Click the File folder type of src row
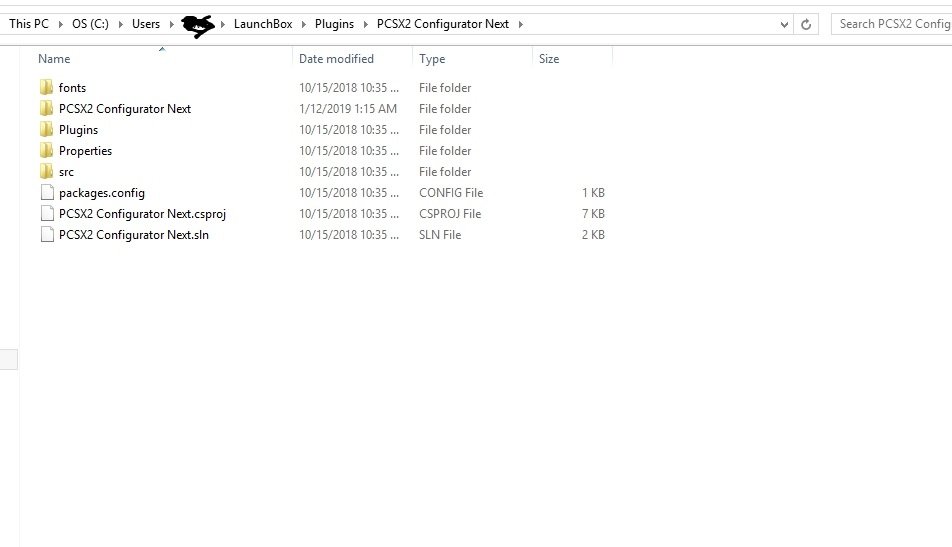 pyautogui.click(x=445, y=172)
